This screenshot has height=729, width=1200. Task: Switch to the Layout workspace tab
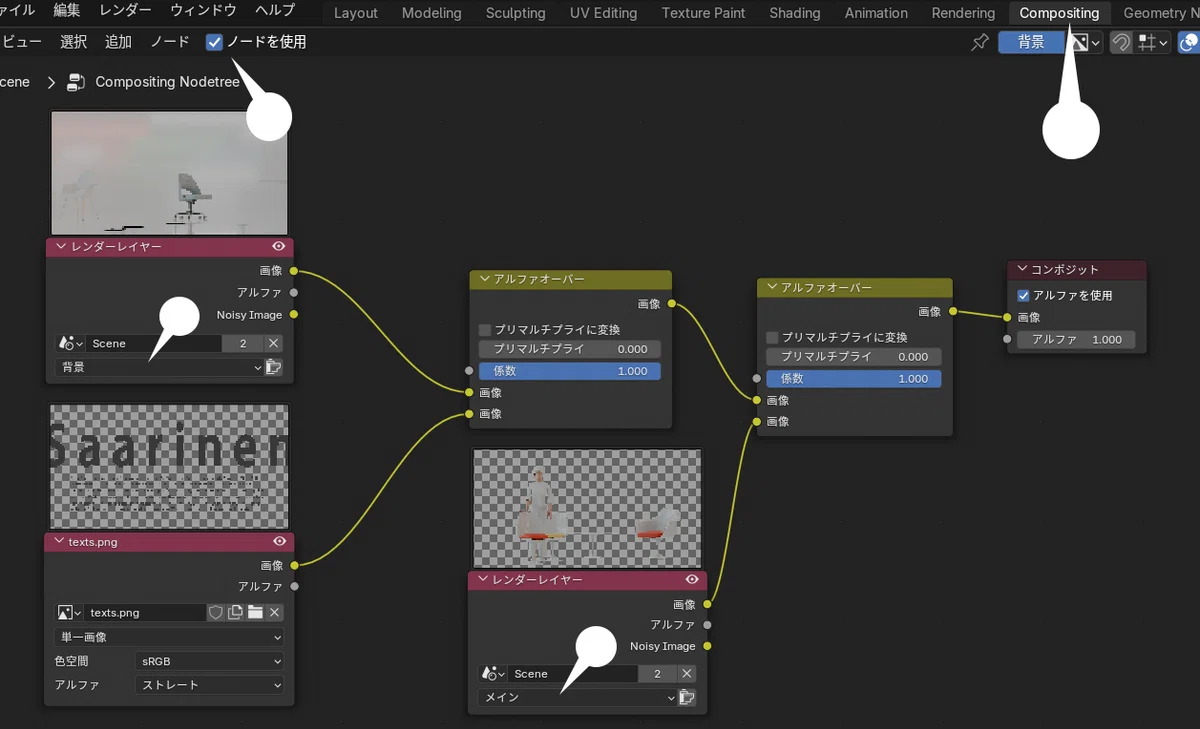pyautogui.click(x=356, y=13)
